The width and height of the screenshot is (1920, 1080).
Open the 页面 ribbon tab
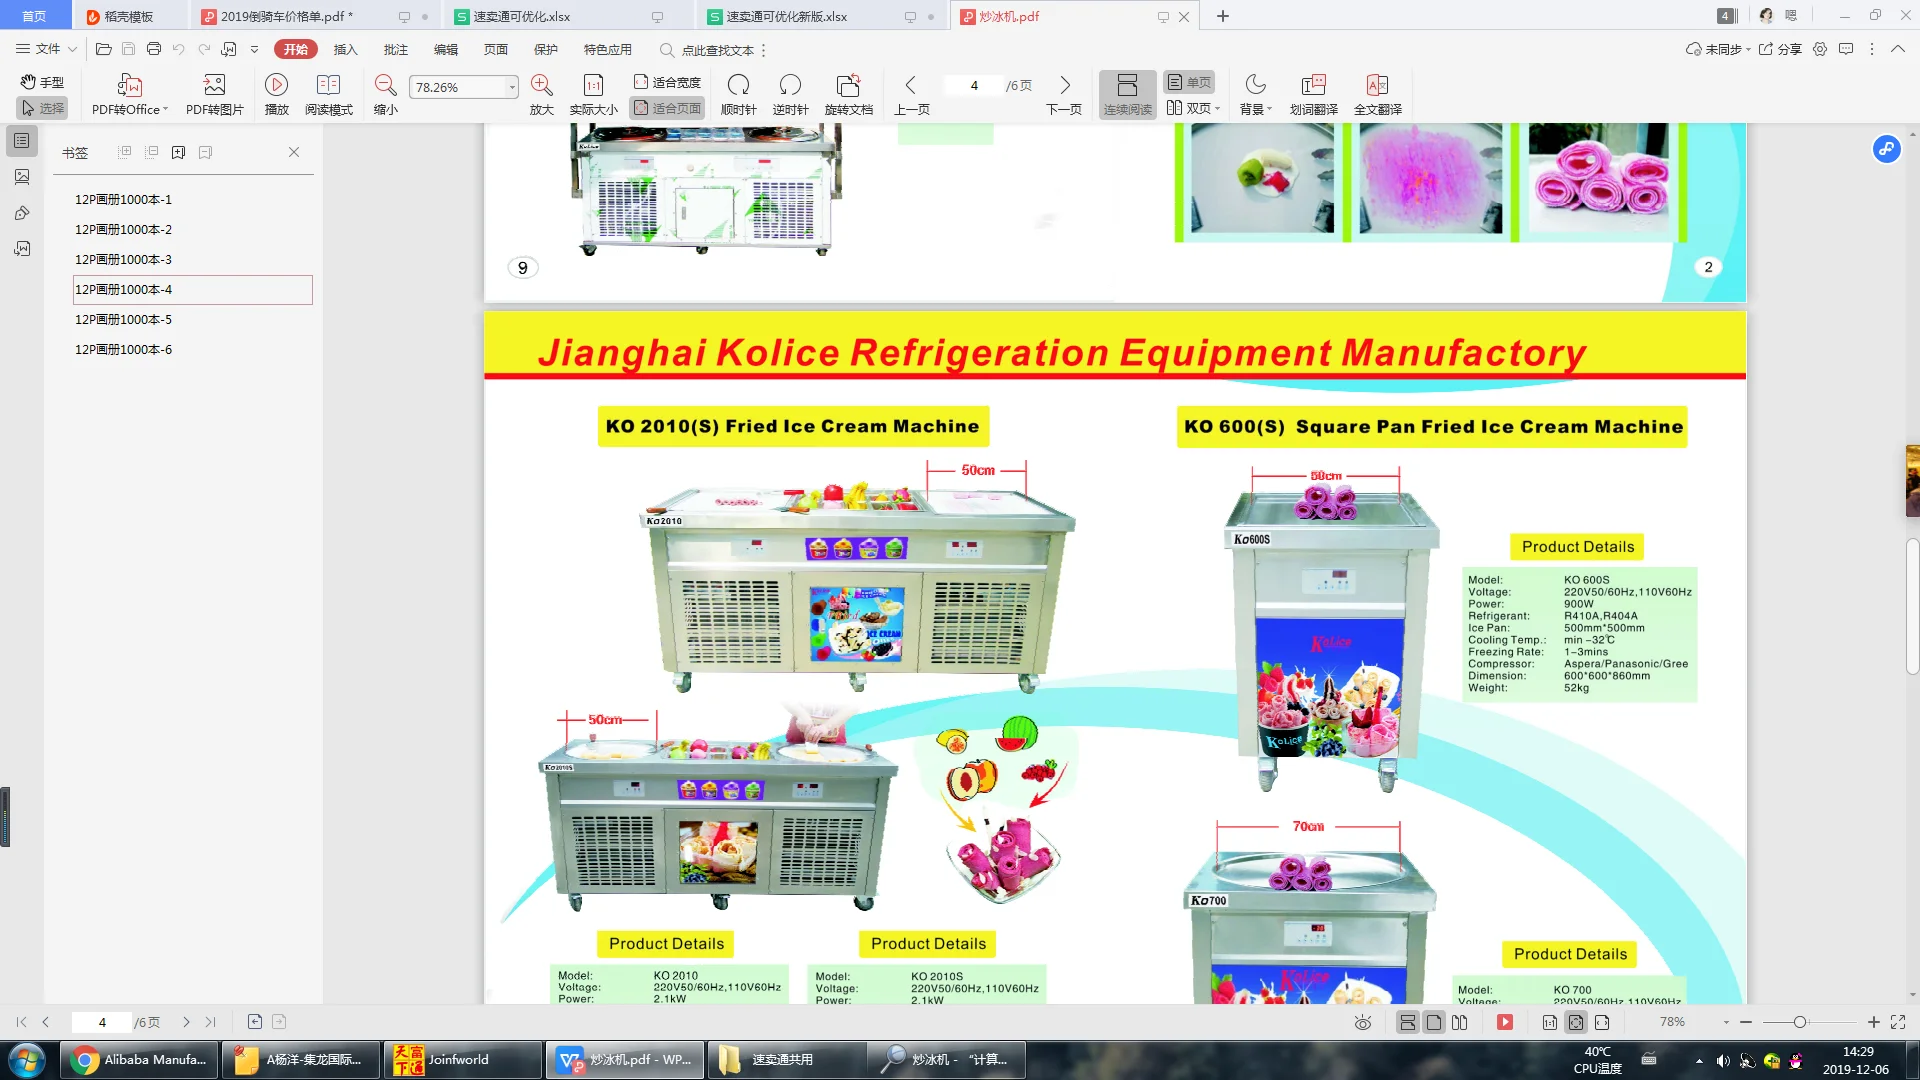pyautogui.click(x=495, y=49)
